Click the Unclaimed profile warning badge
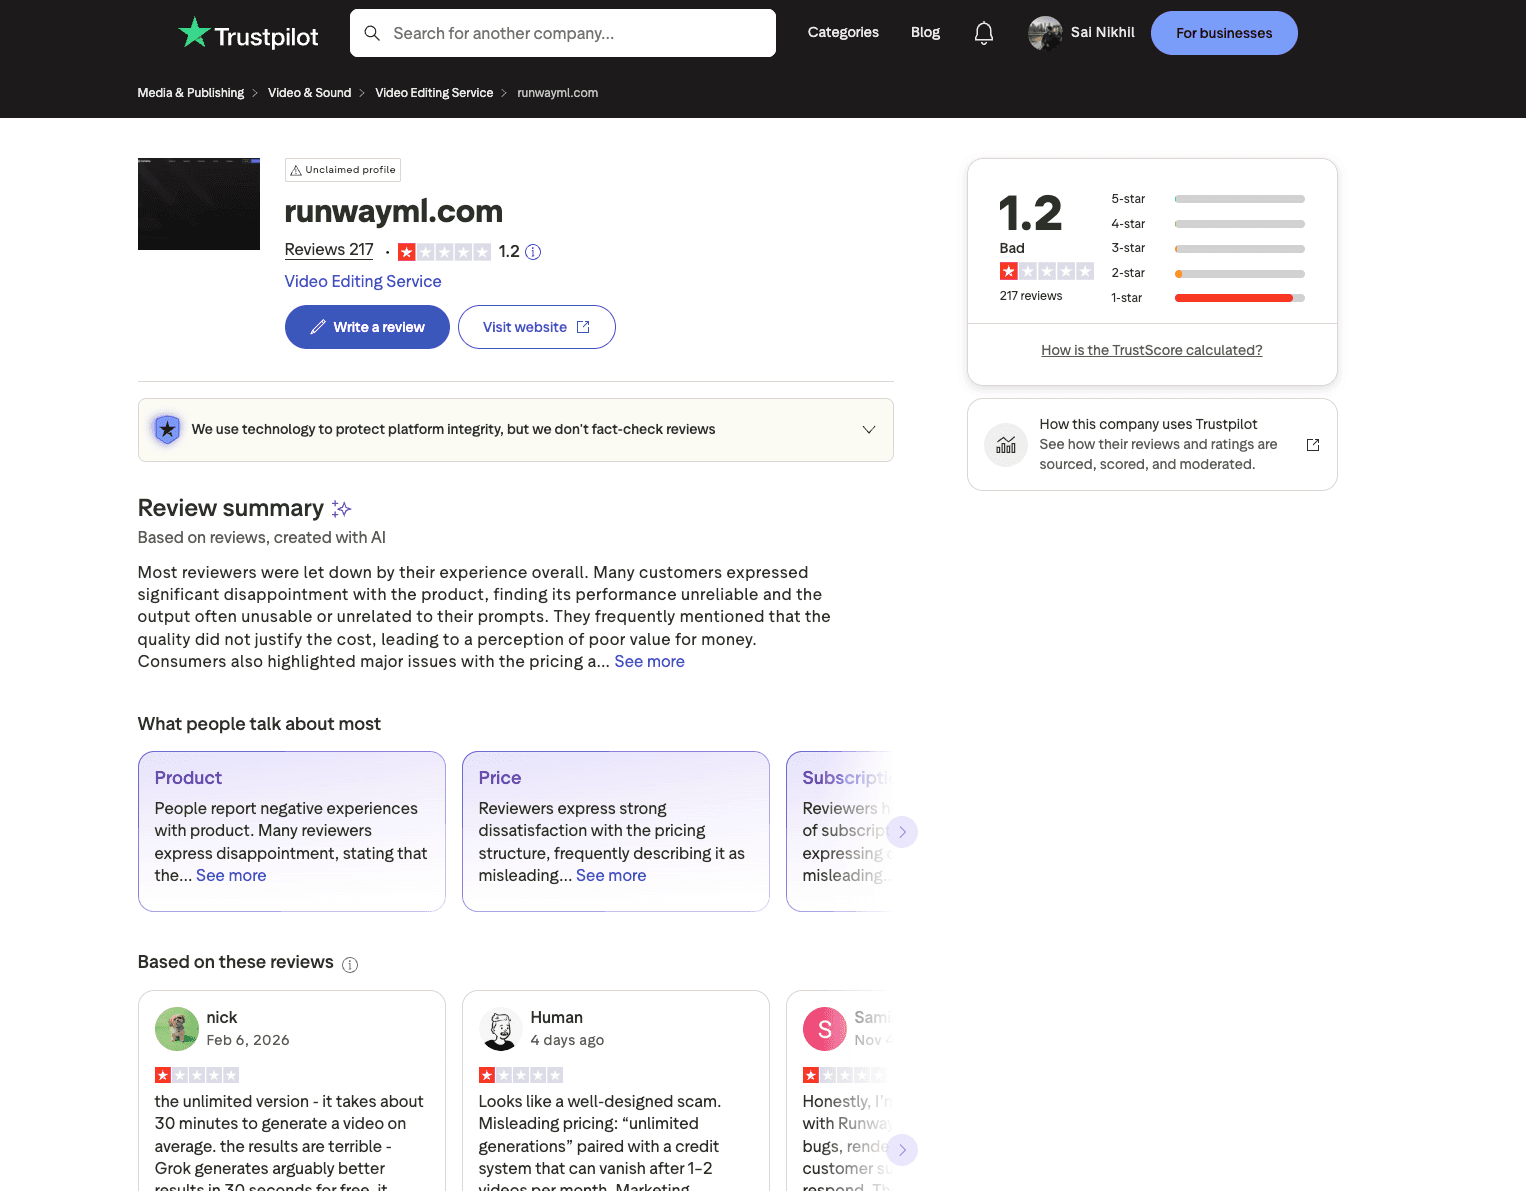The image size is (1526, 1191). point(343,170)
